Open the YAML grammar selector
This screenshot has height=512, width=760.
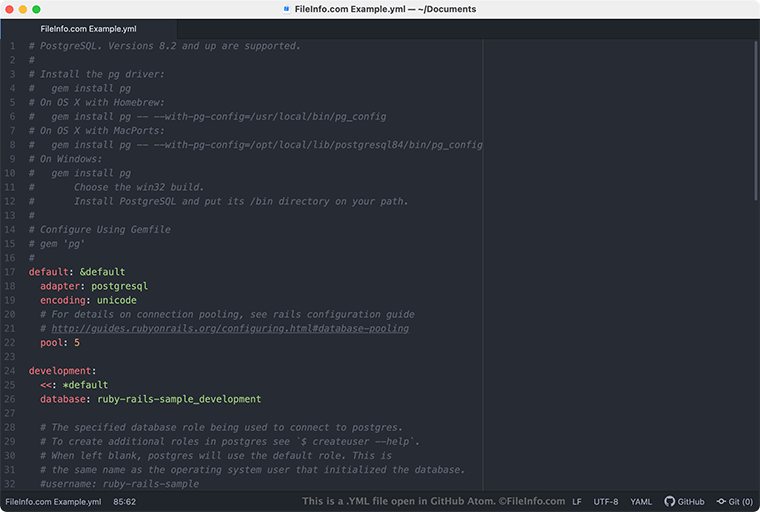click(641, 501)
